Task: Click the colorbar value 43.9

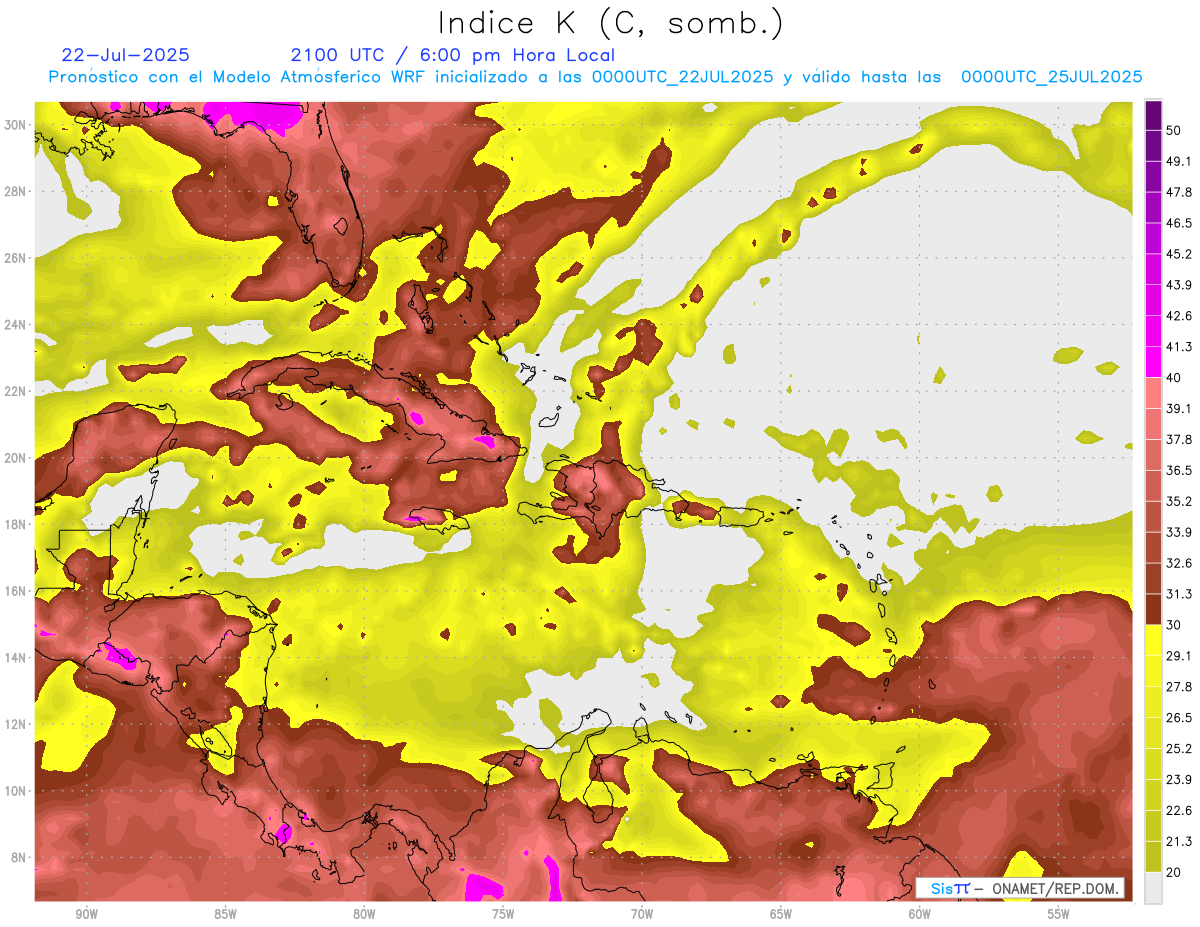Action: tap(1178, 285)
